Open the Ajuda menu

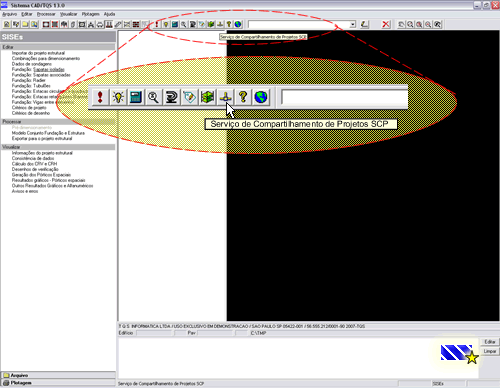coord(109,14)
